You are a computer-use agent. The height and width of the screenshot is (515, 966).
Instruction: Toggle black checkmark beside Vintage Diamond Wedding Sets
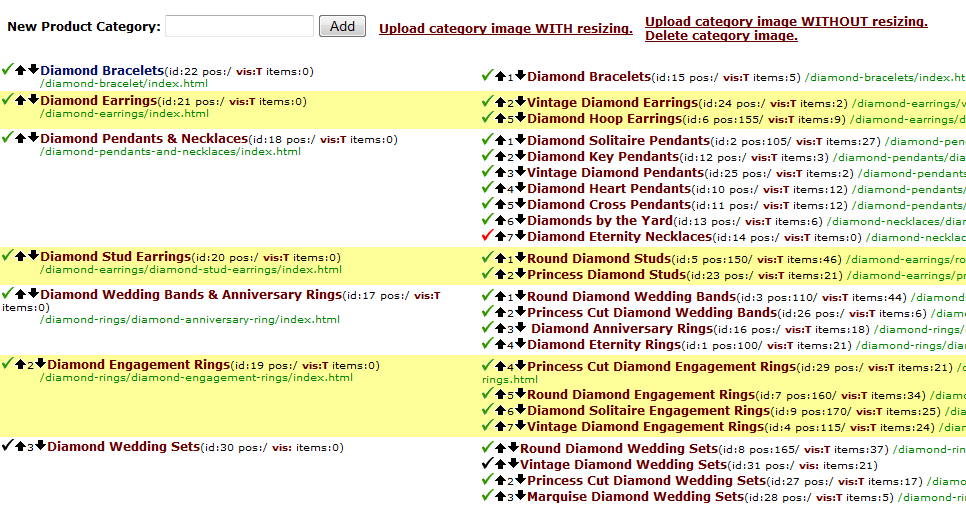(487, 465)
